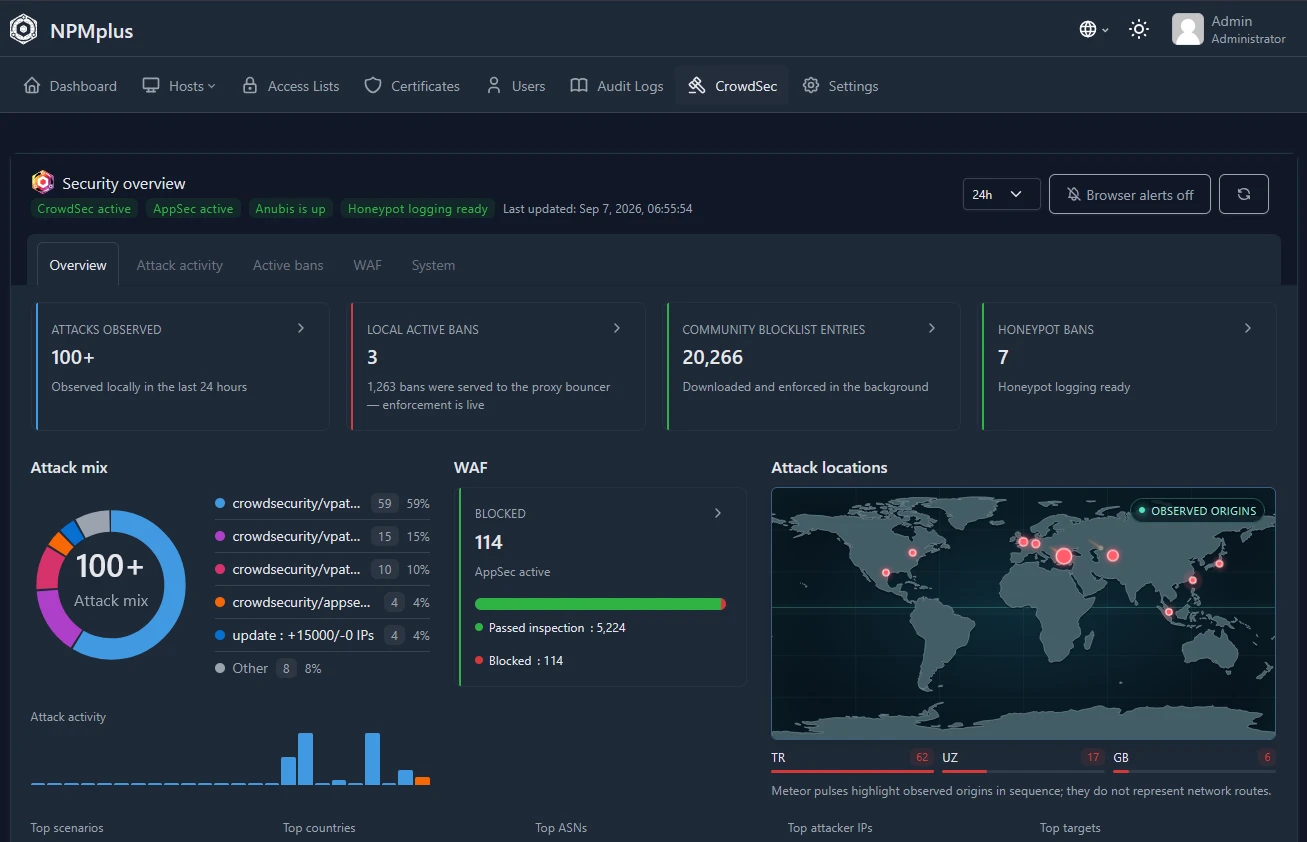Expand Local Active Bans card chevron

[x=617, y=328]
